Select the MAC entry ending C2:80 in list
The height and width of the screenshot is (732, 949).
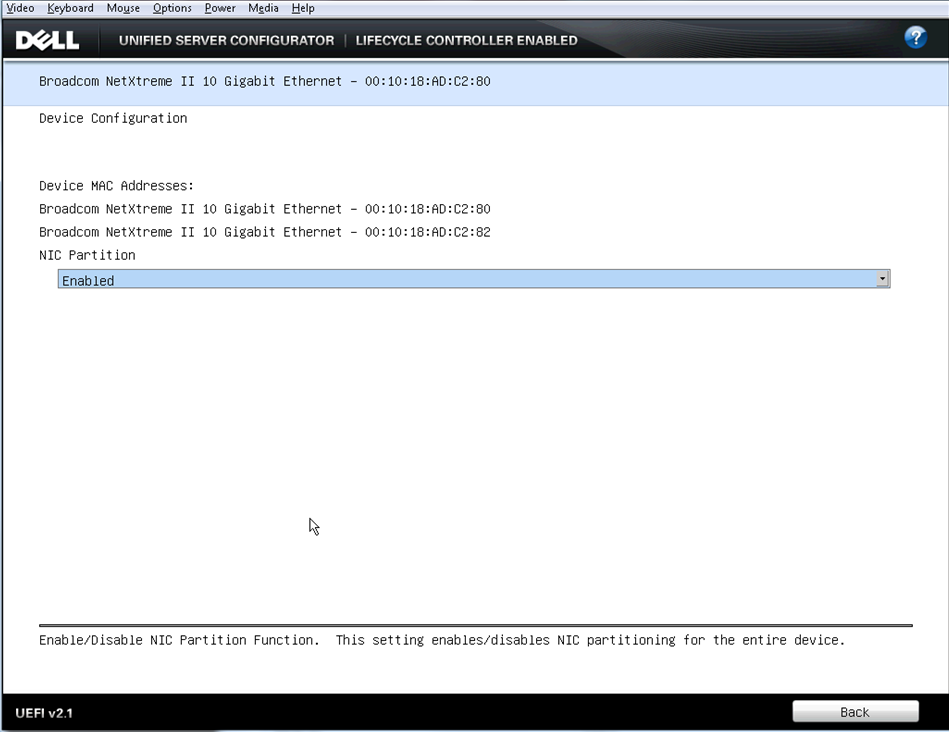coord(264,209)
